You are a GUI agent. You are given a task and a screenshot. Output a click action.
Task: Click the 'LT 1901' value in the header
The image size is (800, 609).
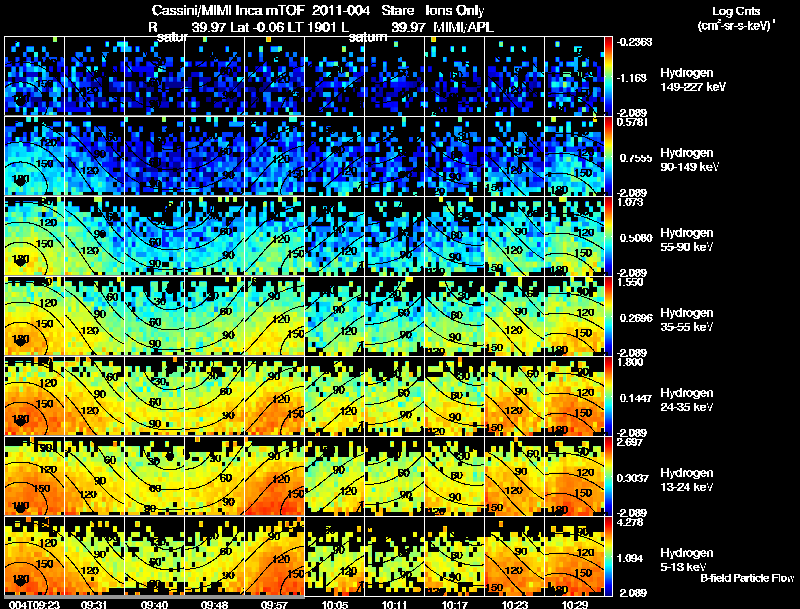click(312, 27)
